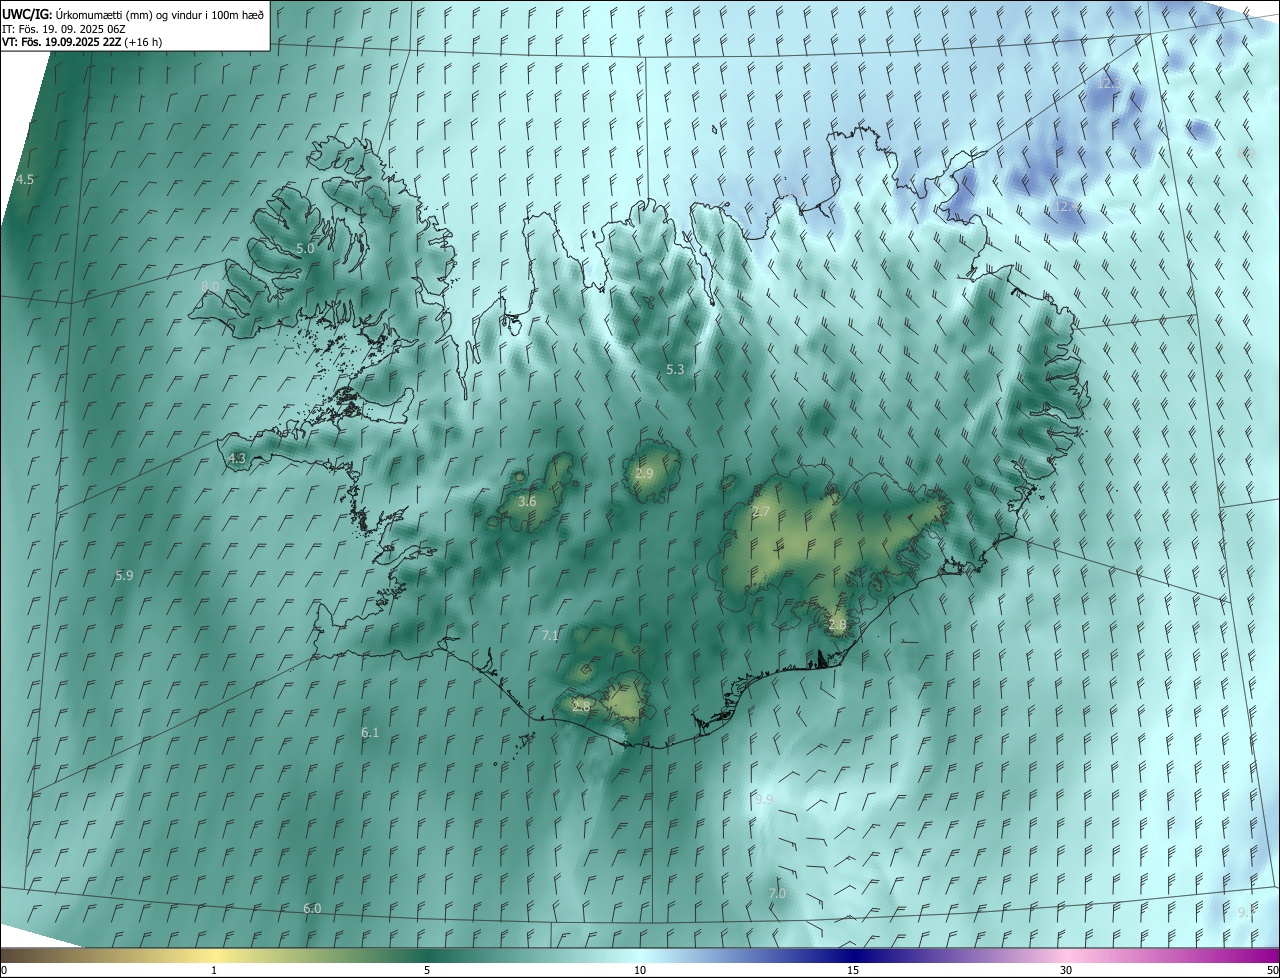Image resolution: width=1280 pixels, height=978 pixels.
Task: Click the 9.9 value south of Iceland
Action: coord(764,800)
